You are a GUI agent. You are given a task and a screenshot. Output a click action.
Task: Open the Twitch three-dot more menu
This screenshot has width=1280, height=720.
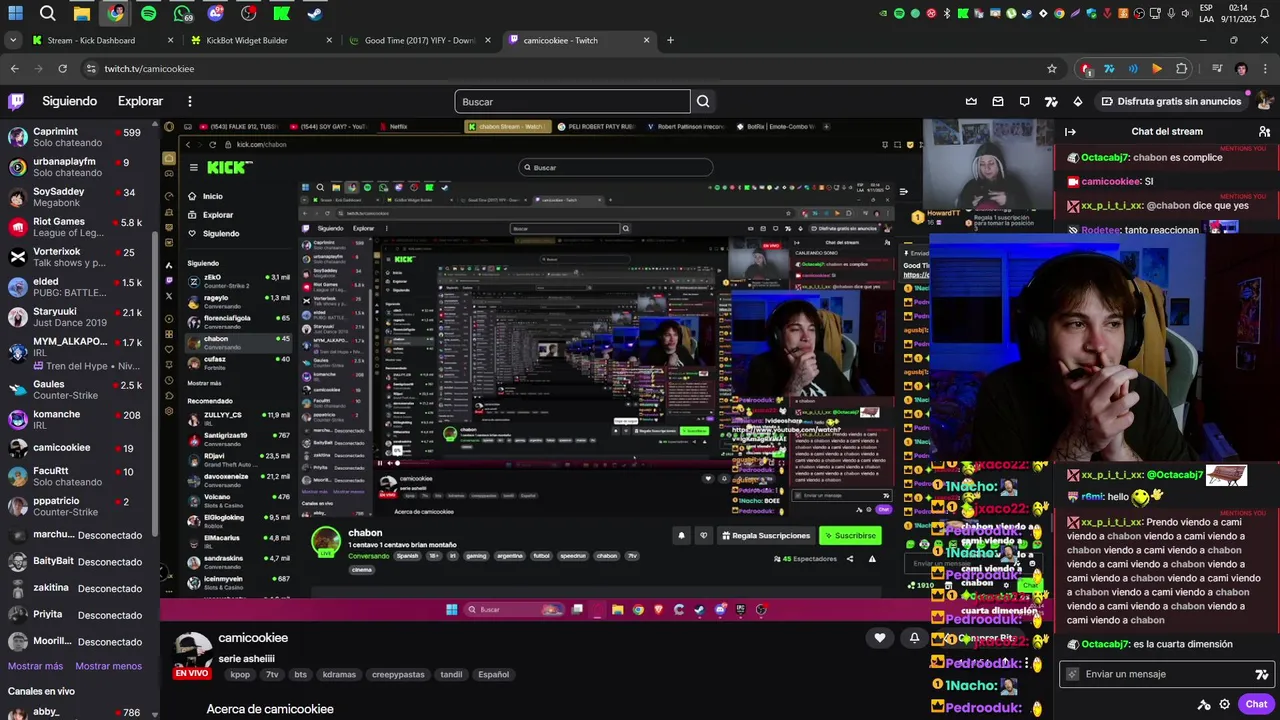coord(189,101)
